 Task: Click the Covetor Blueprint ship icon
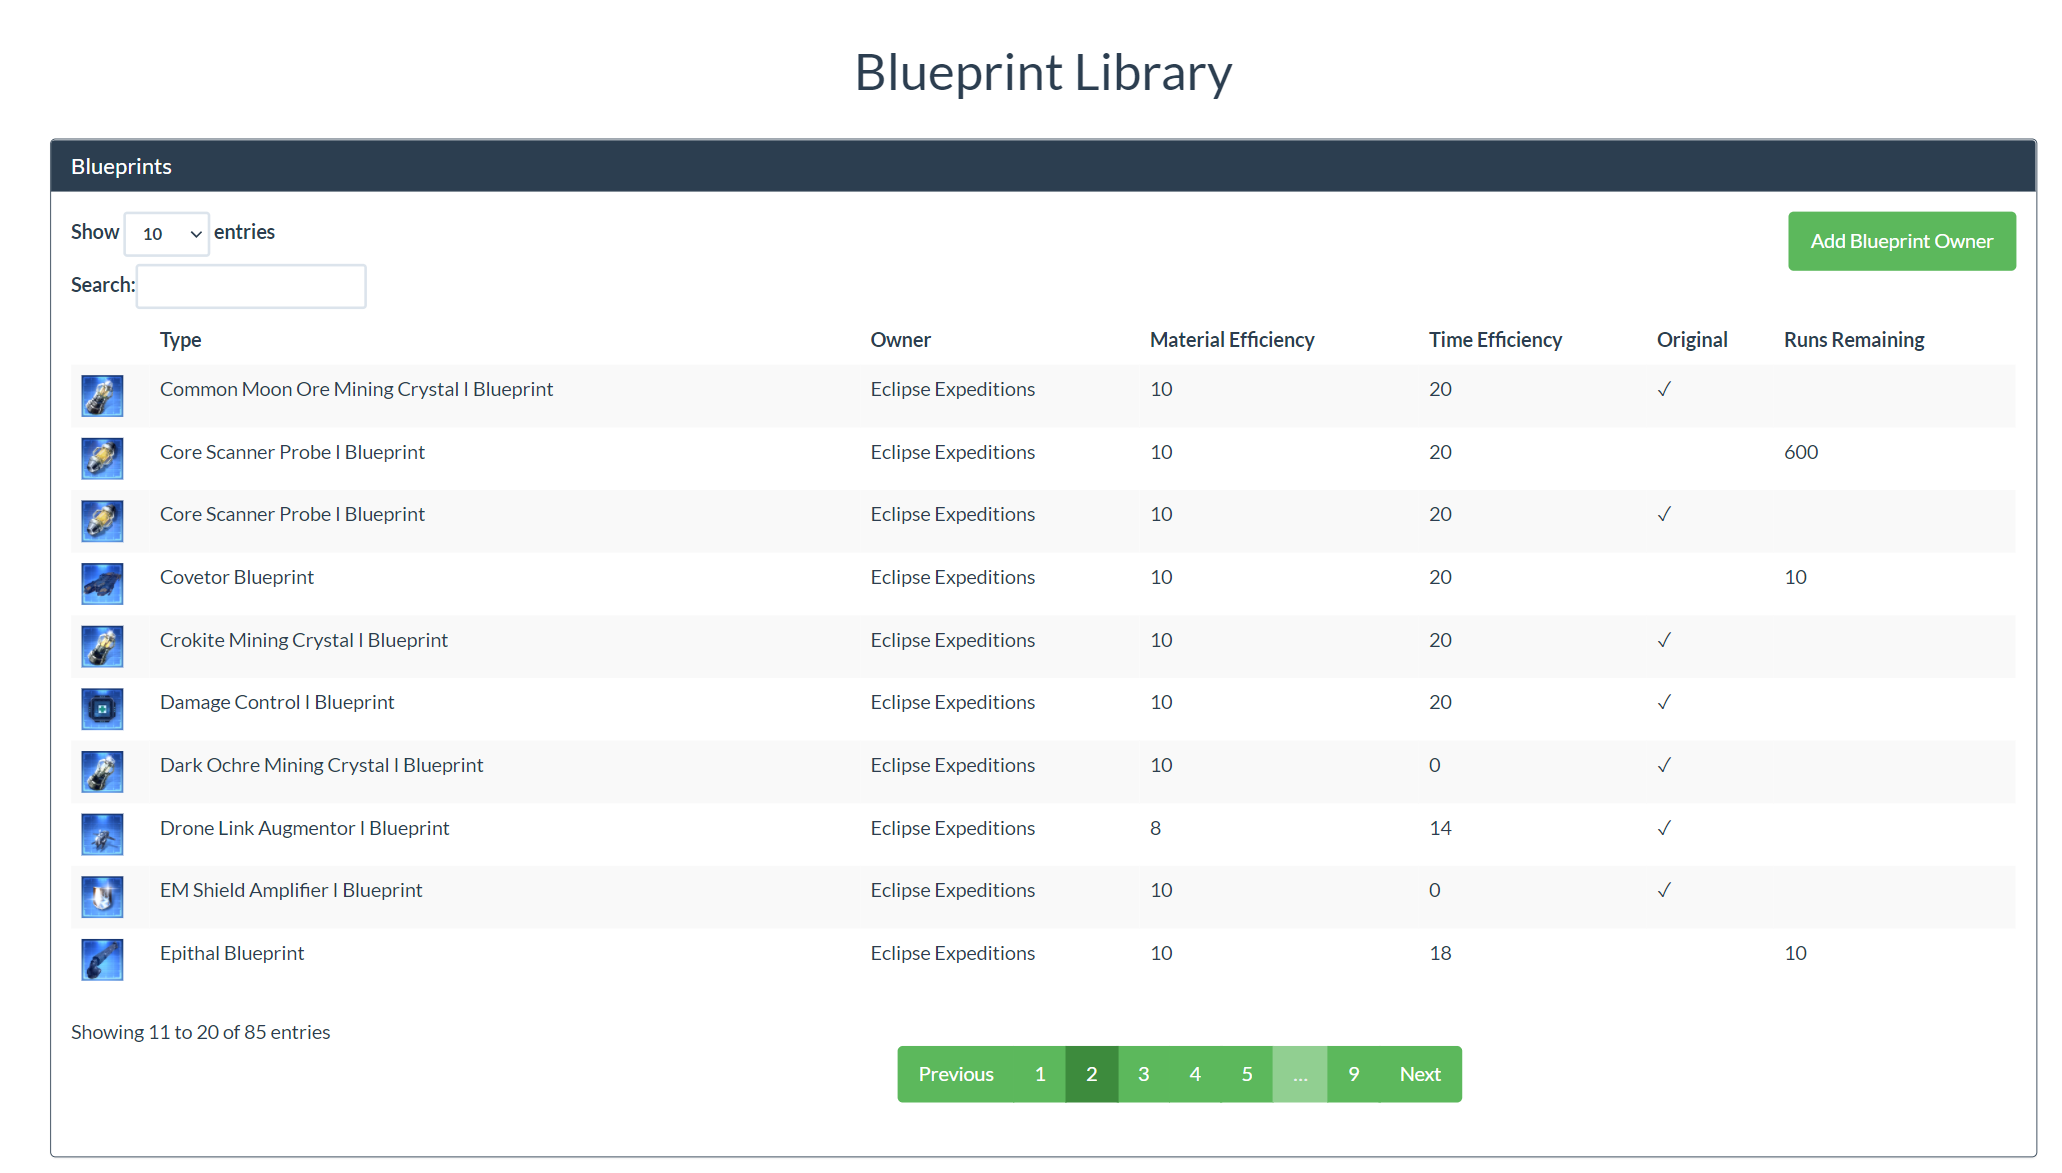(x=102, y=584)
